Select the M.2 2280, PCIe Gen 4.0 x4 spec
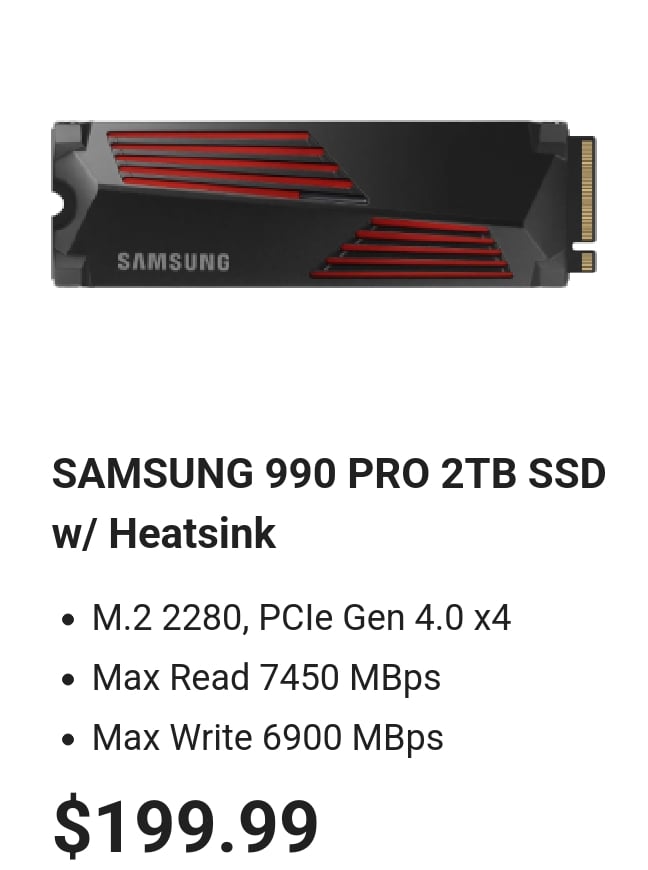 (x=301, y=618)
